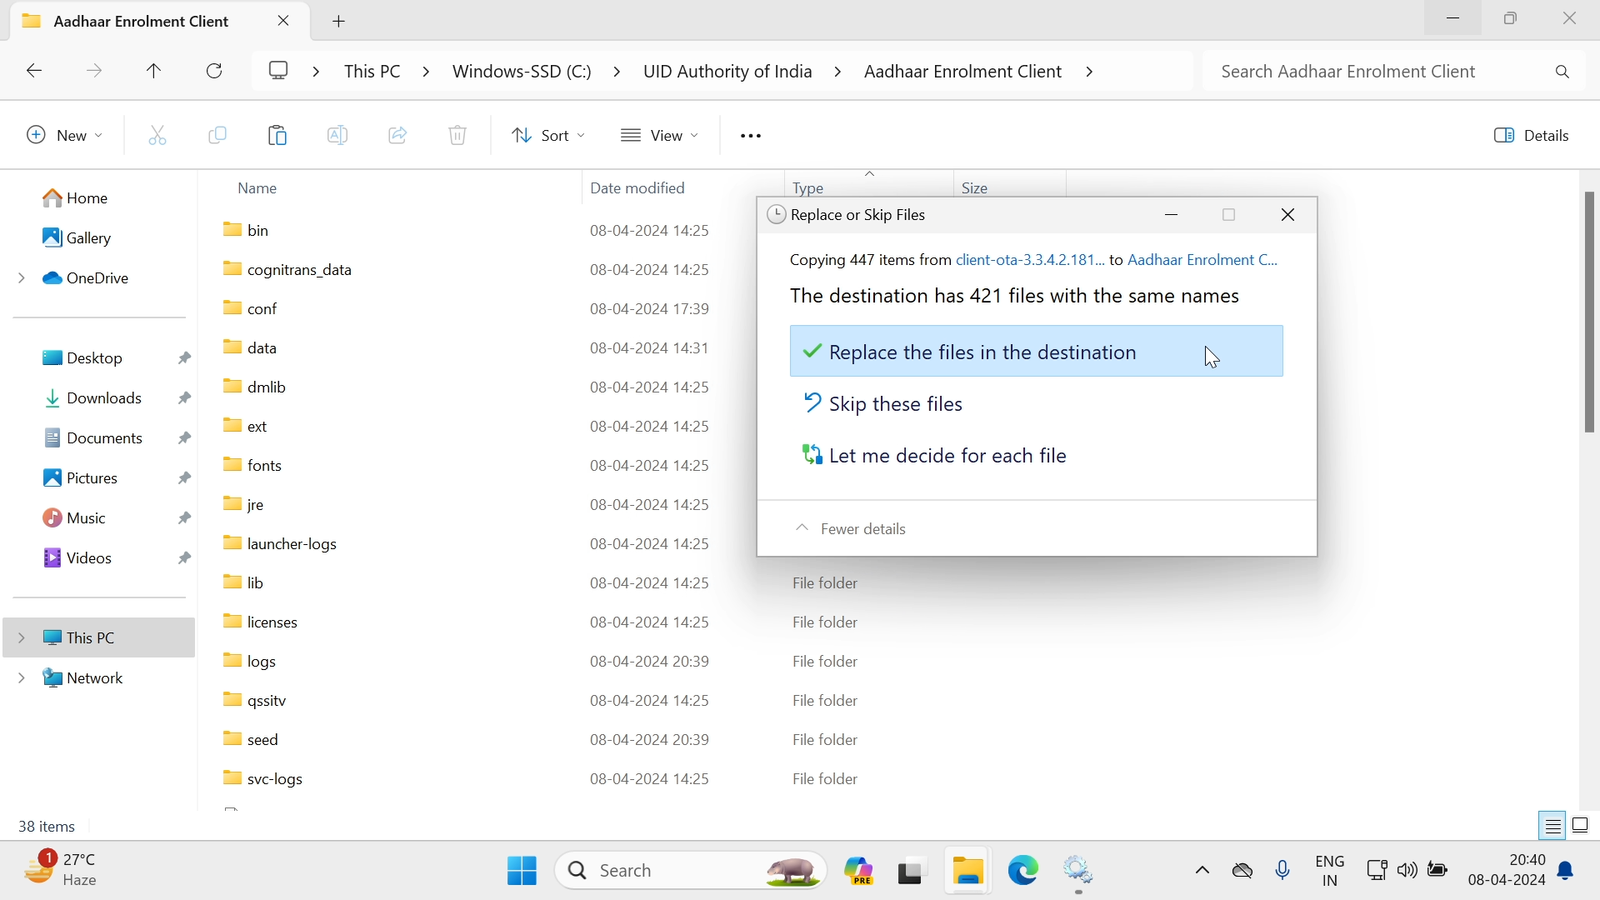Screen dimensions: 1600x900
Task: Add a new tab with plus button
Action: click(339, 21)
